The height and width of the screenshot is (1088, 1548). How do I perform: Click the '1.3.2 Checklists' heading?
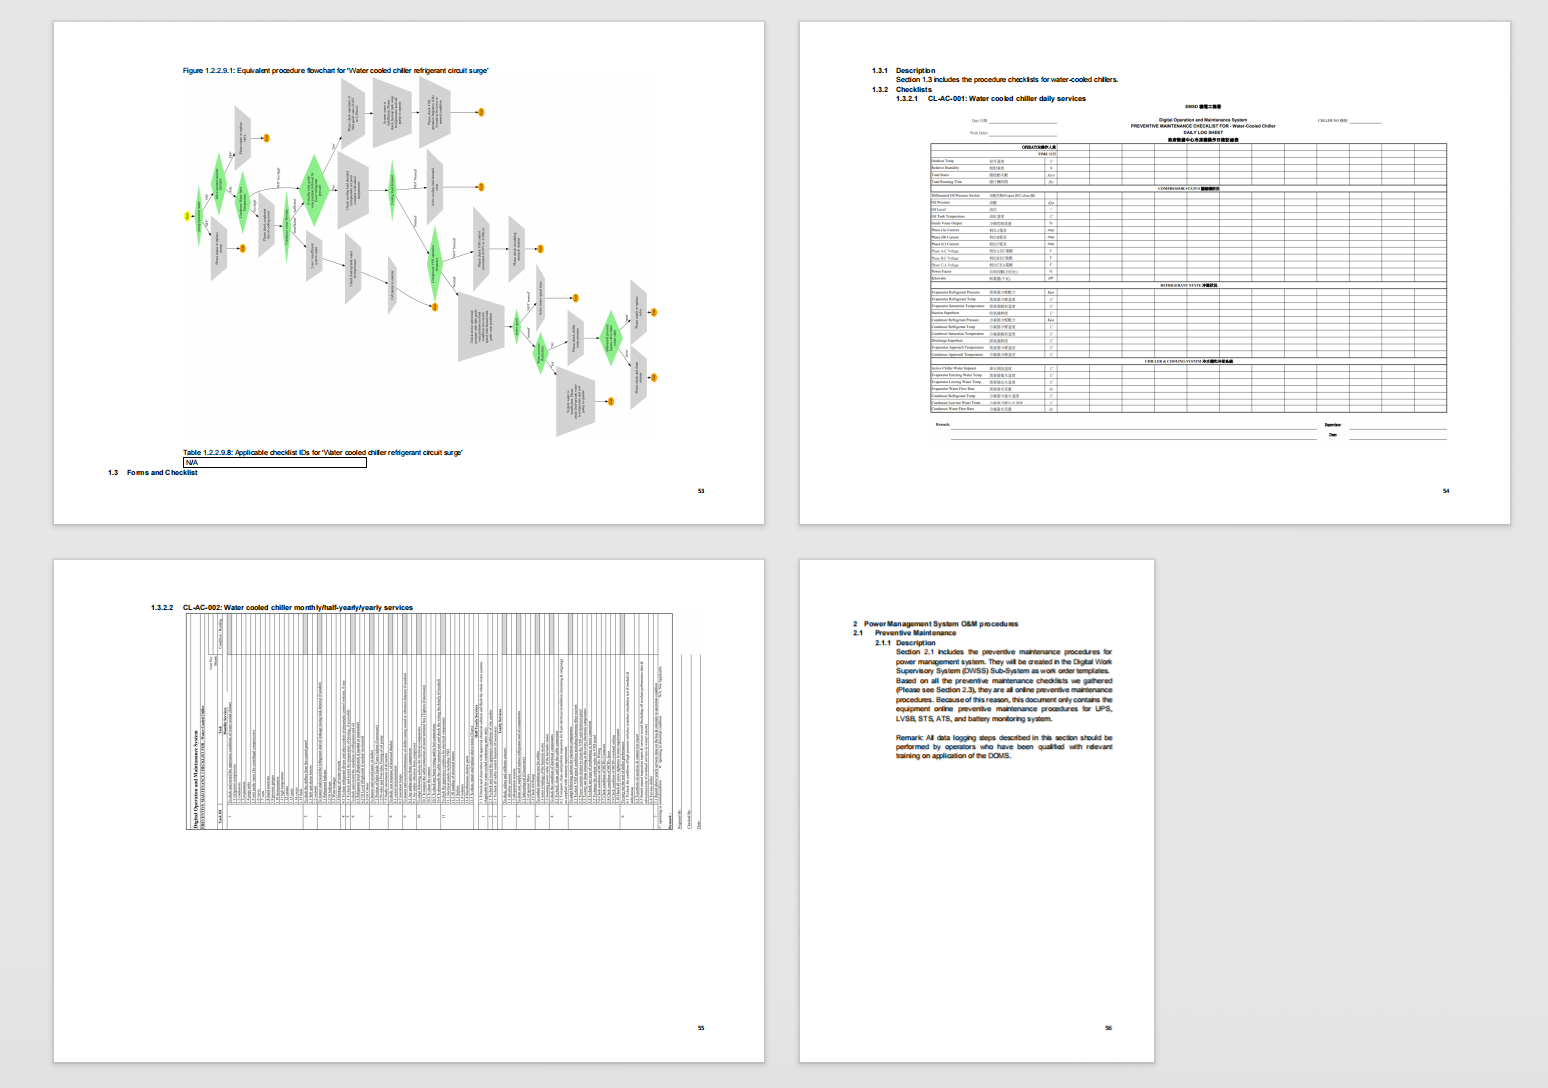(x=902, y=90)
